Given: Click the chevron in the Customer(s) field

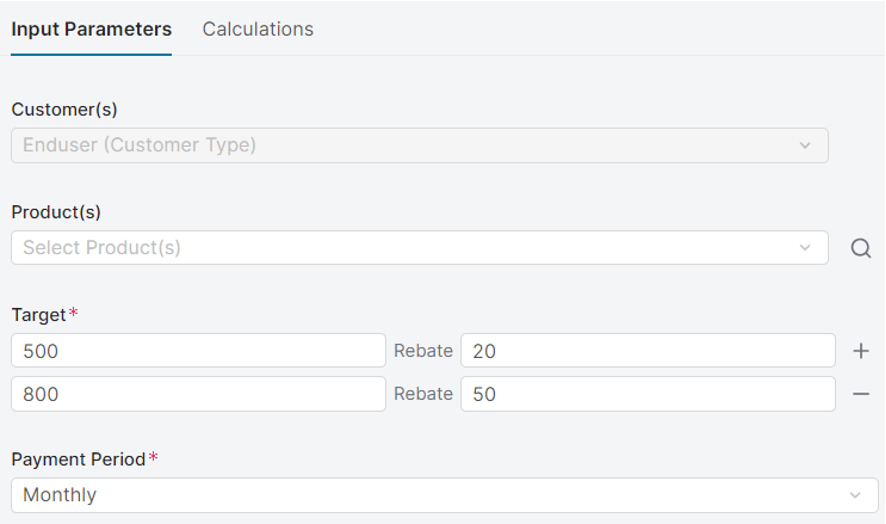Looking at the screenshot, I should point(805,146).
